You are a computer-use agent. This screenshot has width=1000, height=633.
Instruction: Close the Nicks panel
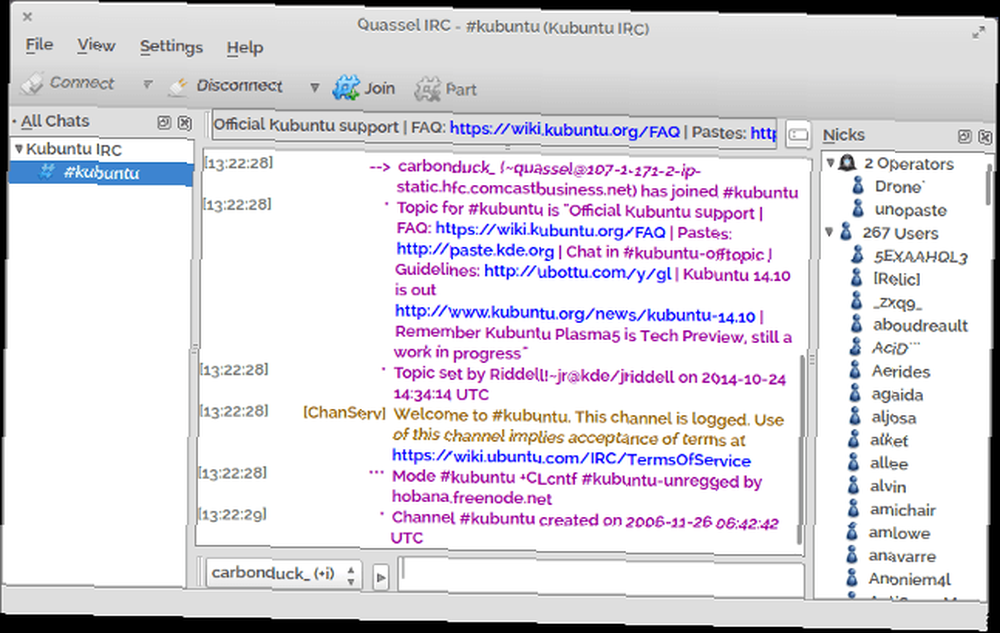pos(985,136)
